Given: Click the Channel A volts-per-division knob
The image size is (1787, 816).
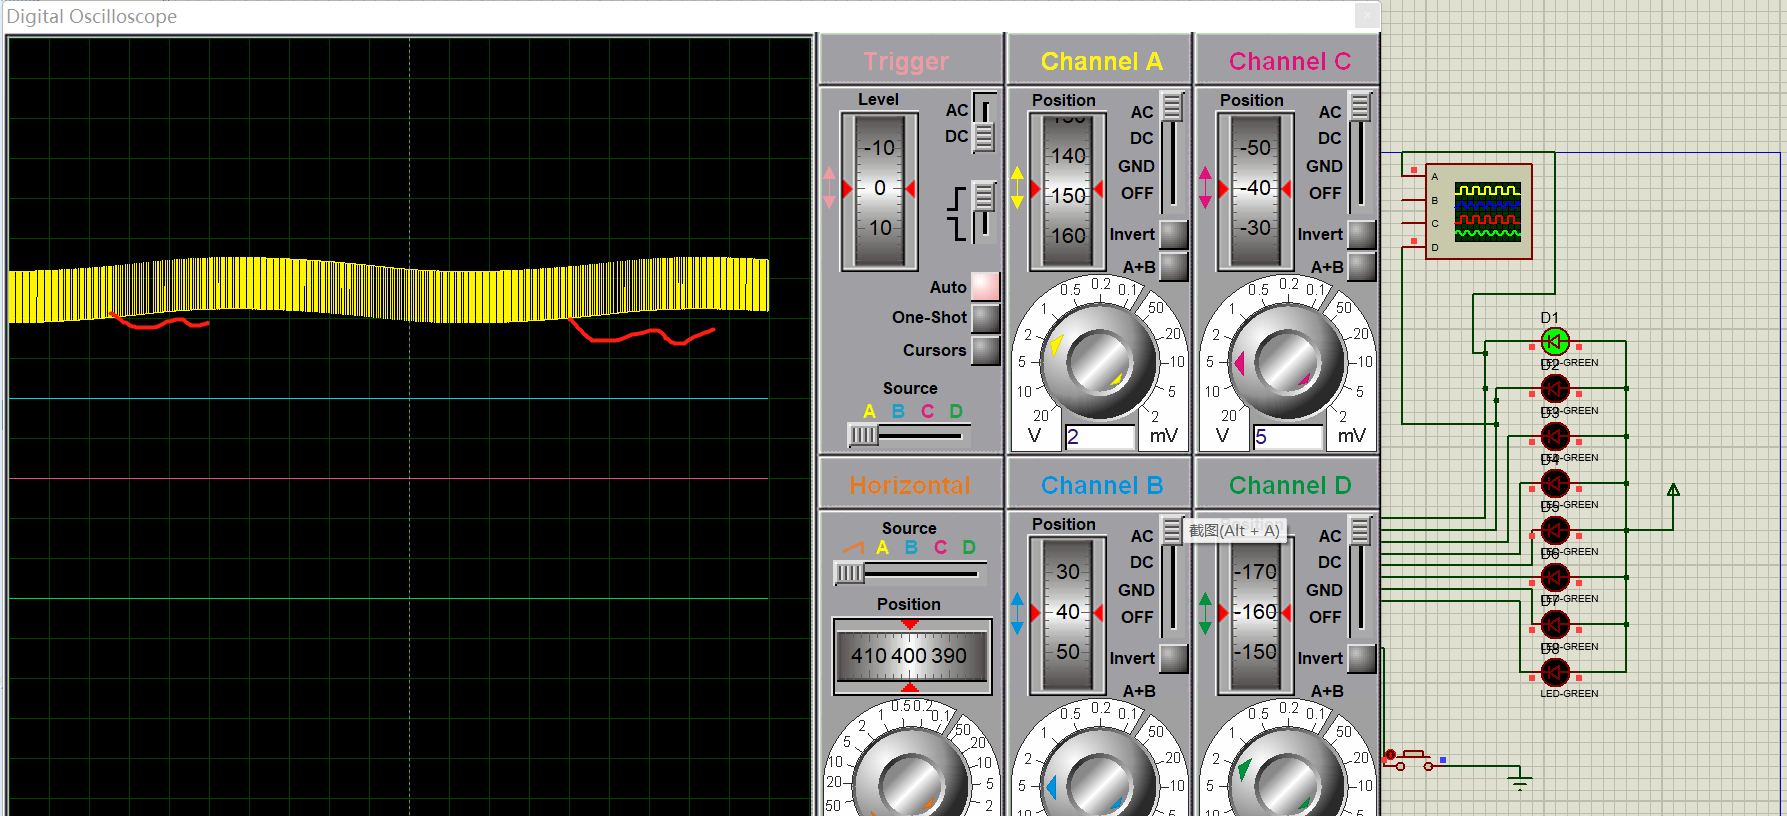Looking at the screenshot, I should point(1099,361).
